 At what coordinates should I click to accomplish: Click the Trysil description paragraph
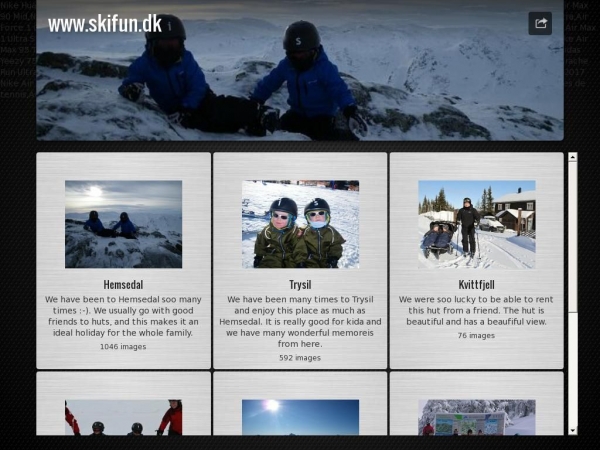[x=300, y=321]
